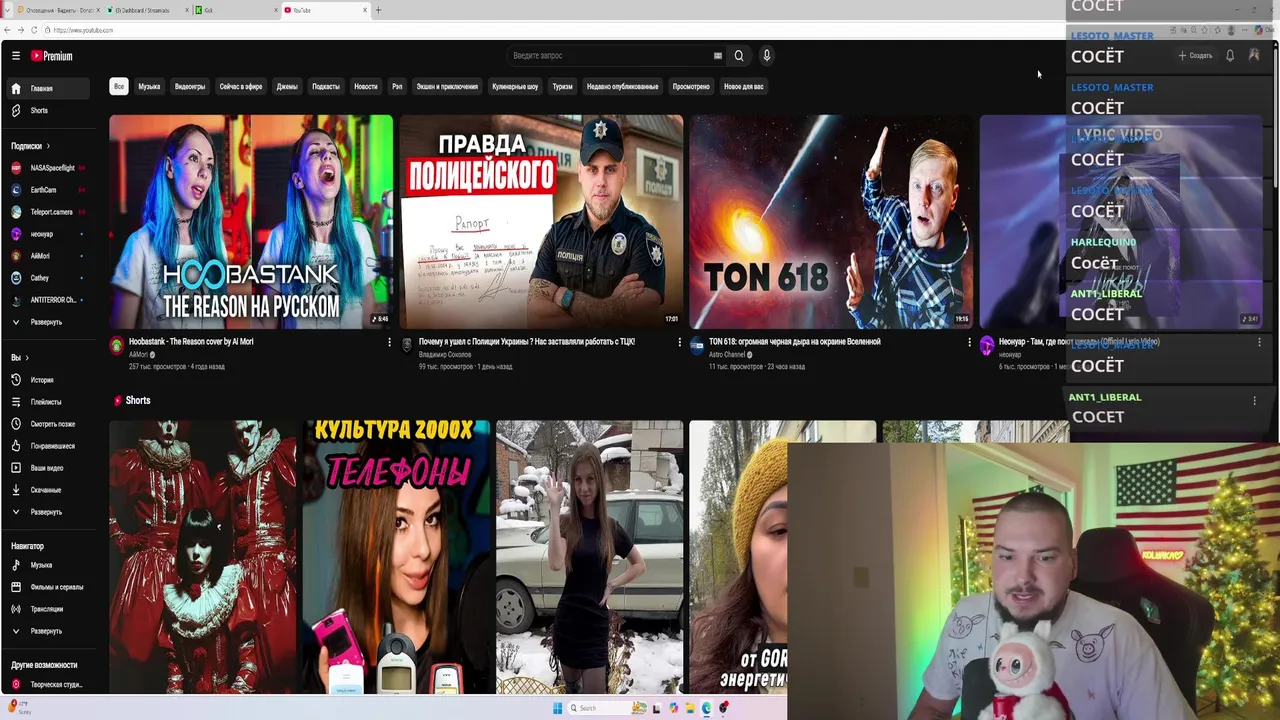
Task: Click the Edge icon in the taskbar
Action: (x=707, y=708)
